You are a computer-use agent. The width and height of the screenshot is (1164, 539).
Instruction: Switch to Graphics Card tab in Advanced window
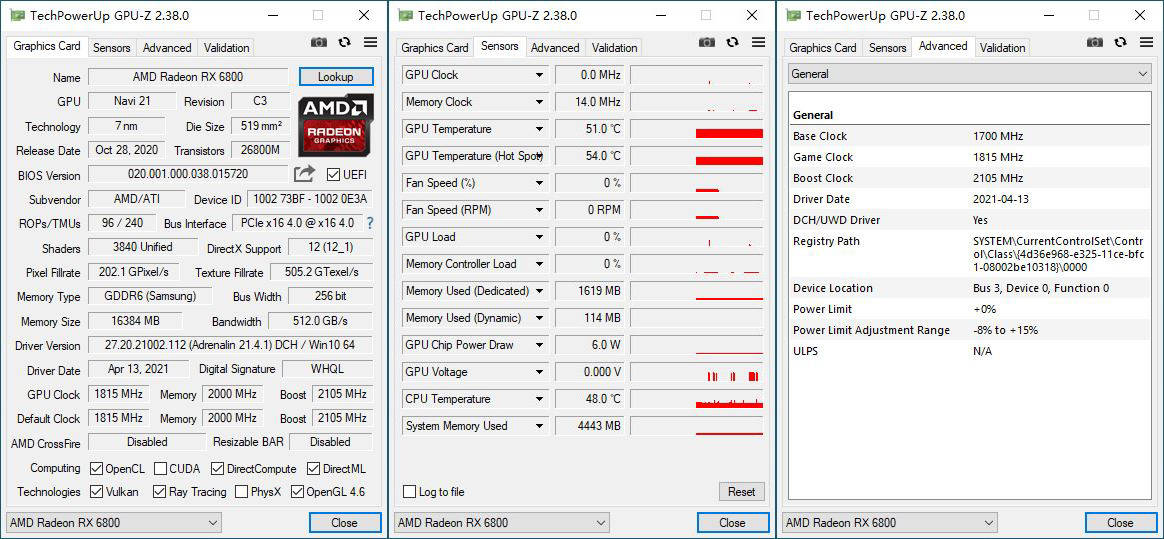pyautogui.click(x=823, y=48)
